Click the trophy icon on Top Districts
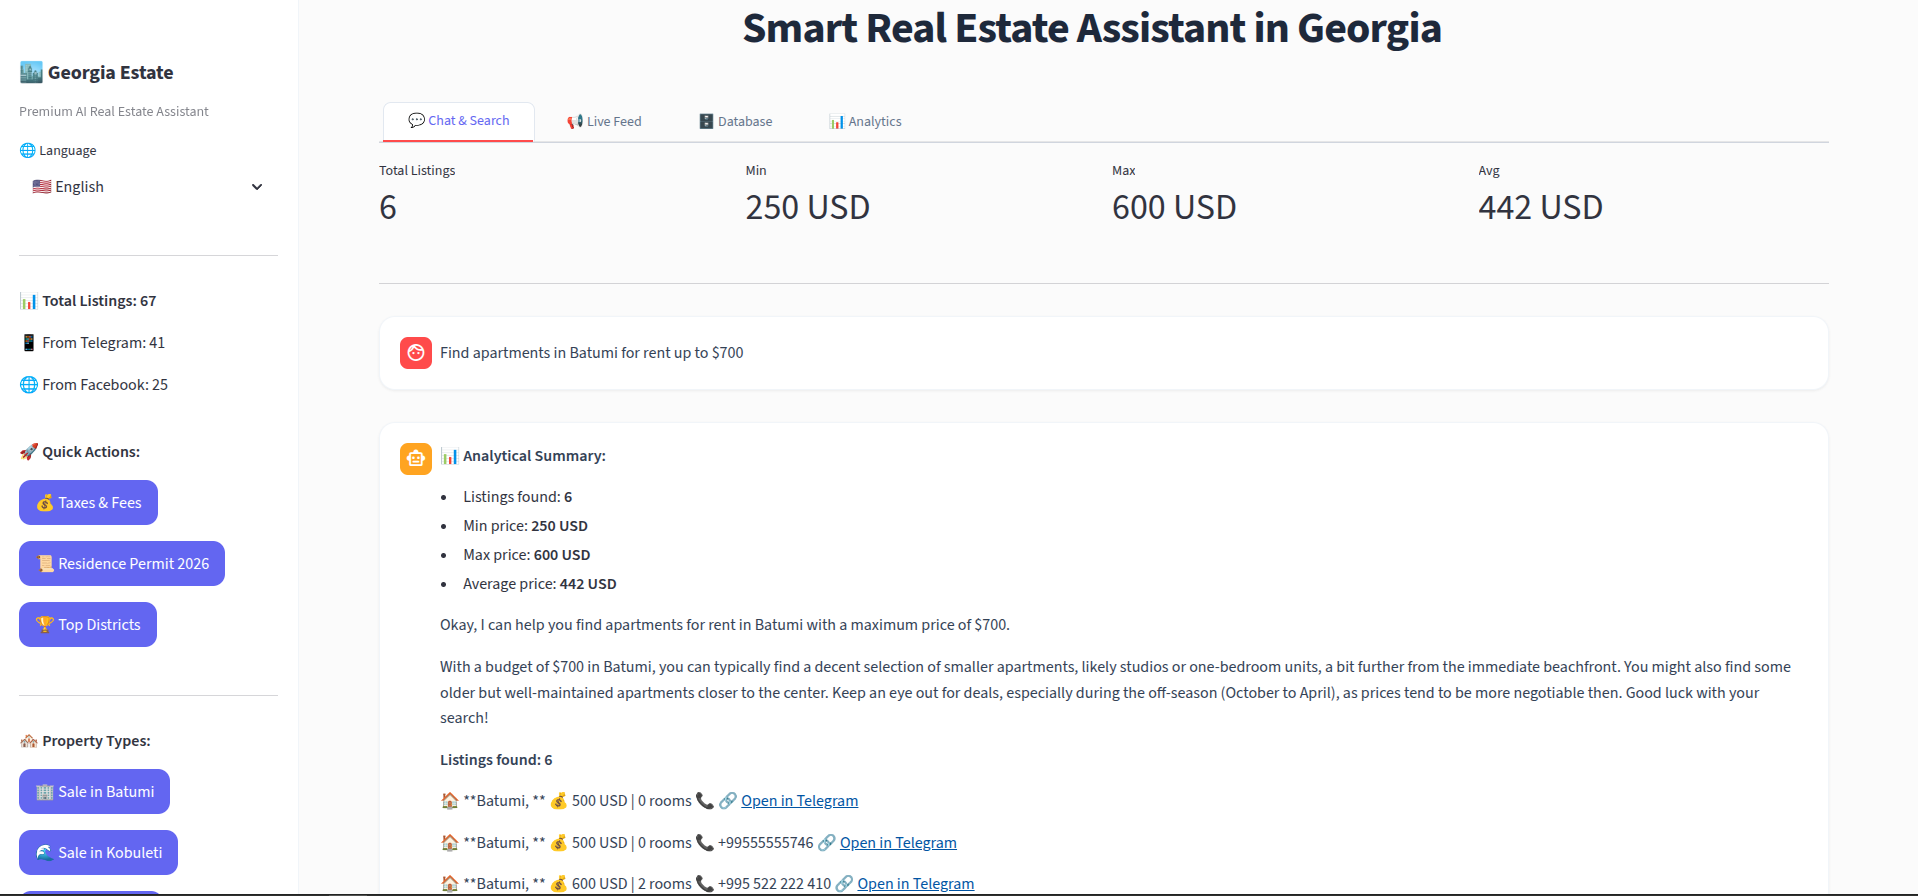 45,625
